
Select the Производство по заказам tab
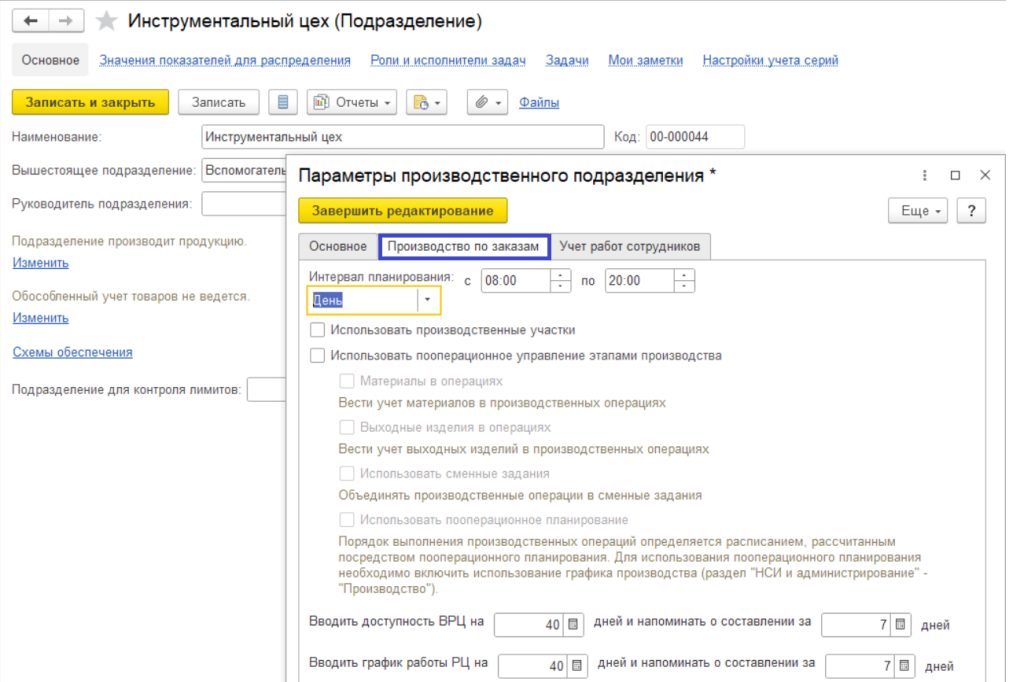pos(464,246)
